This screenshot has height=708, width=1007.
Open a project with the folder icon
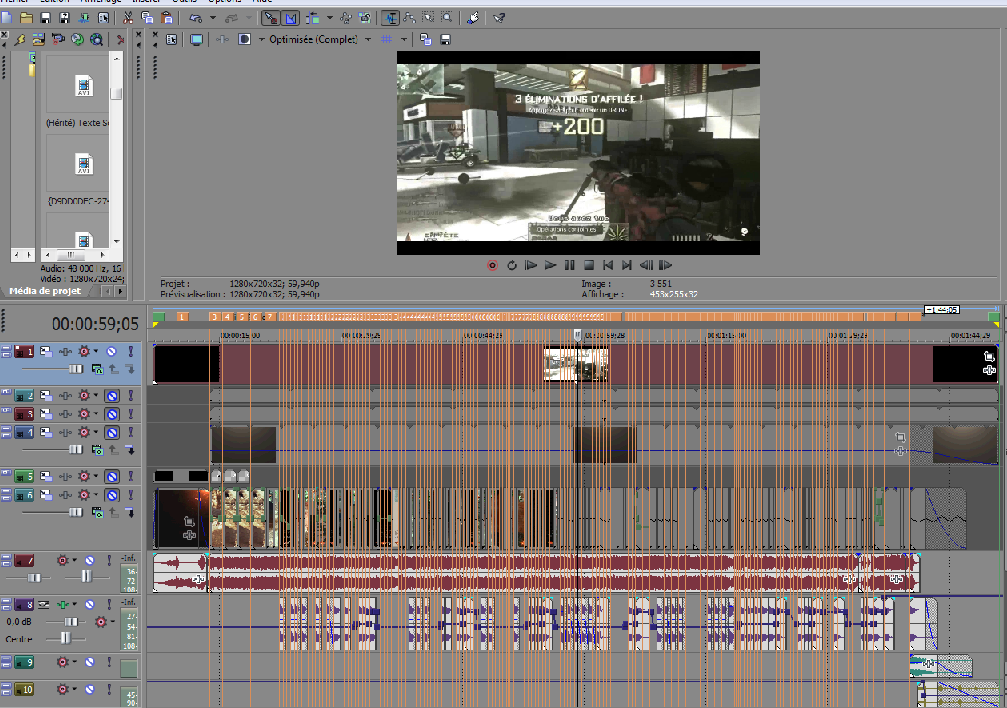click(x=26, y=18)
